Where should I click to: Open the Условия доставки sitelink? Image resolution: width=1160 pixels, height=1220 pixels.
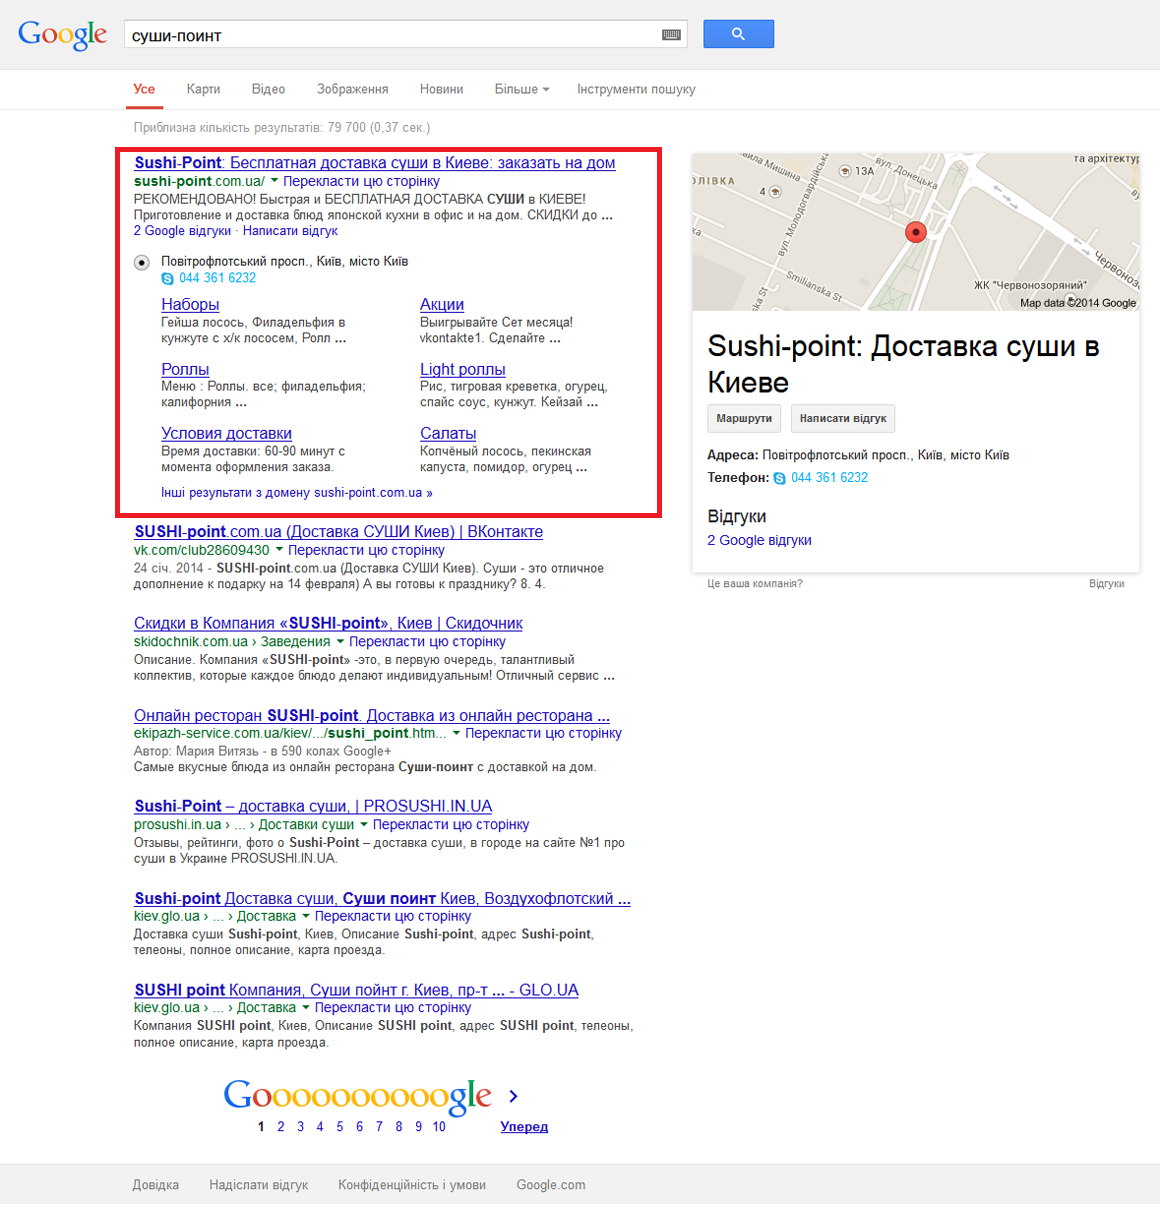226,433
